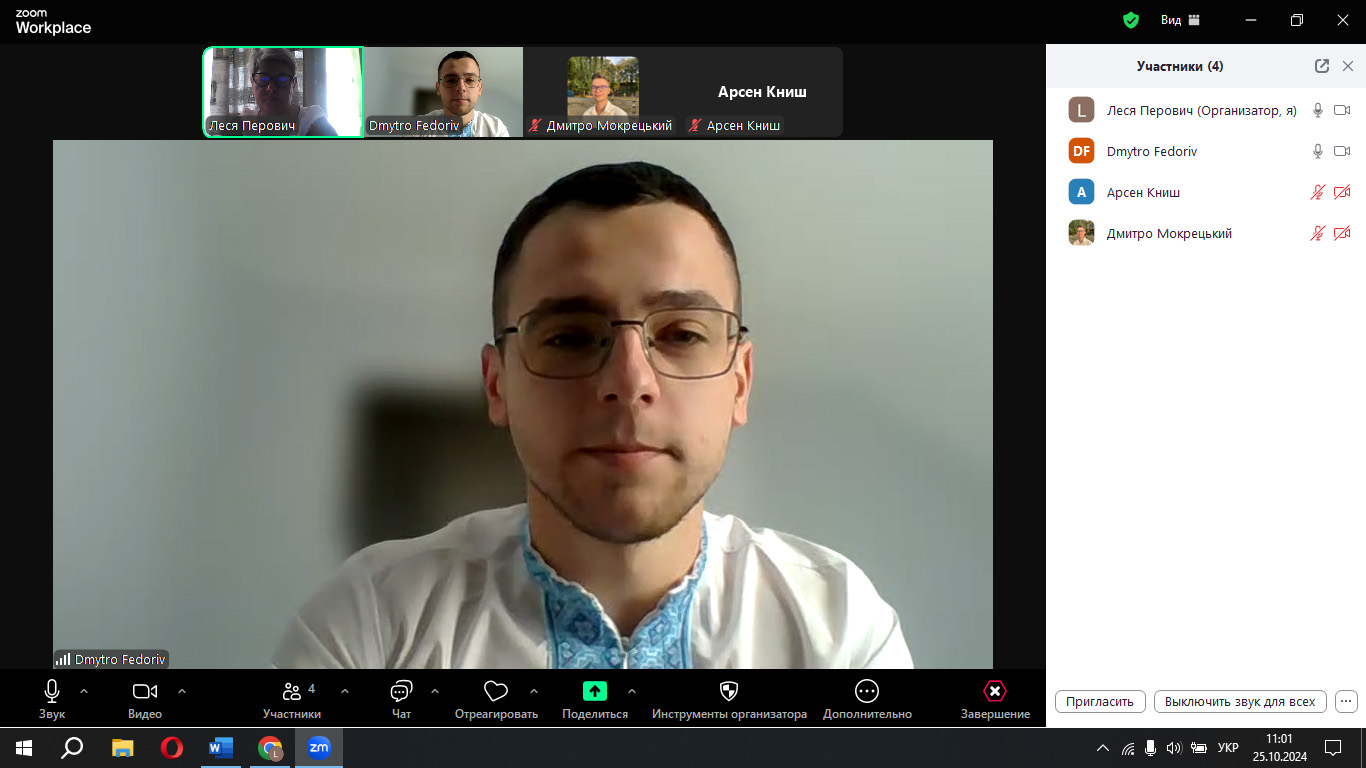
Task: Open the View menu at top
Action: 1180,20
